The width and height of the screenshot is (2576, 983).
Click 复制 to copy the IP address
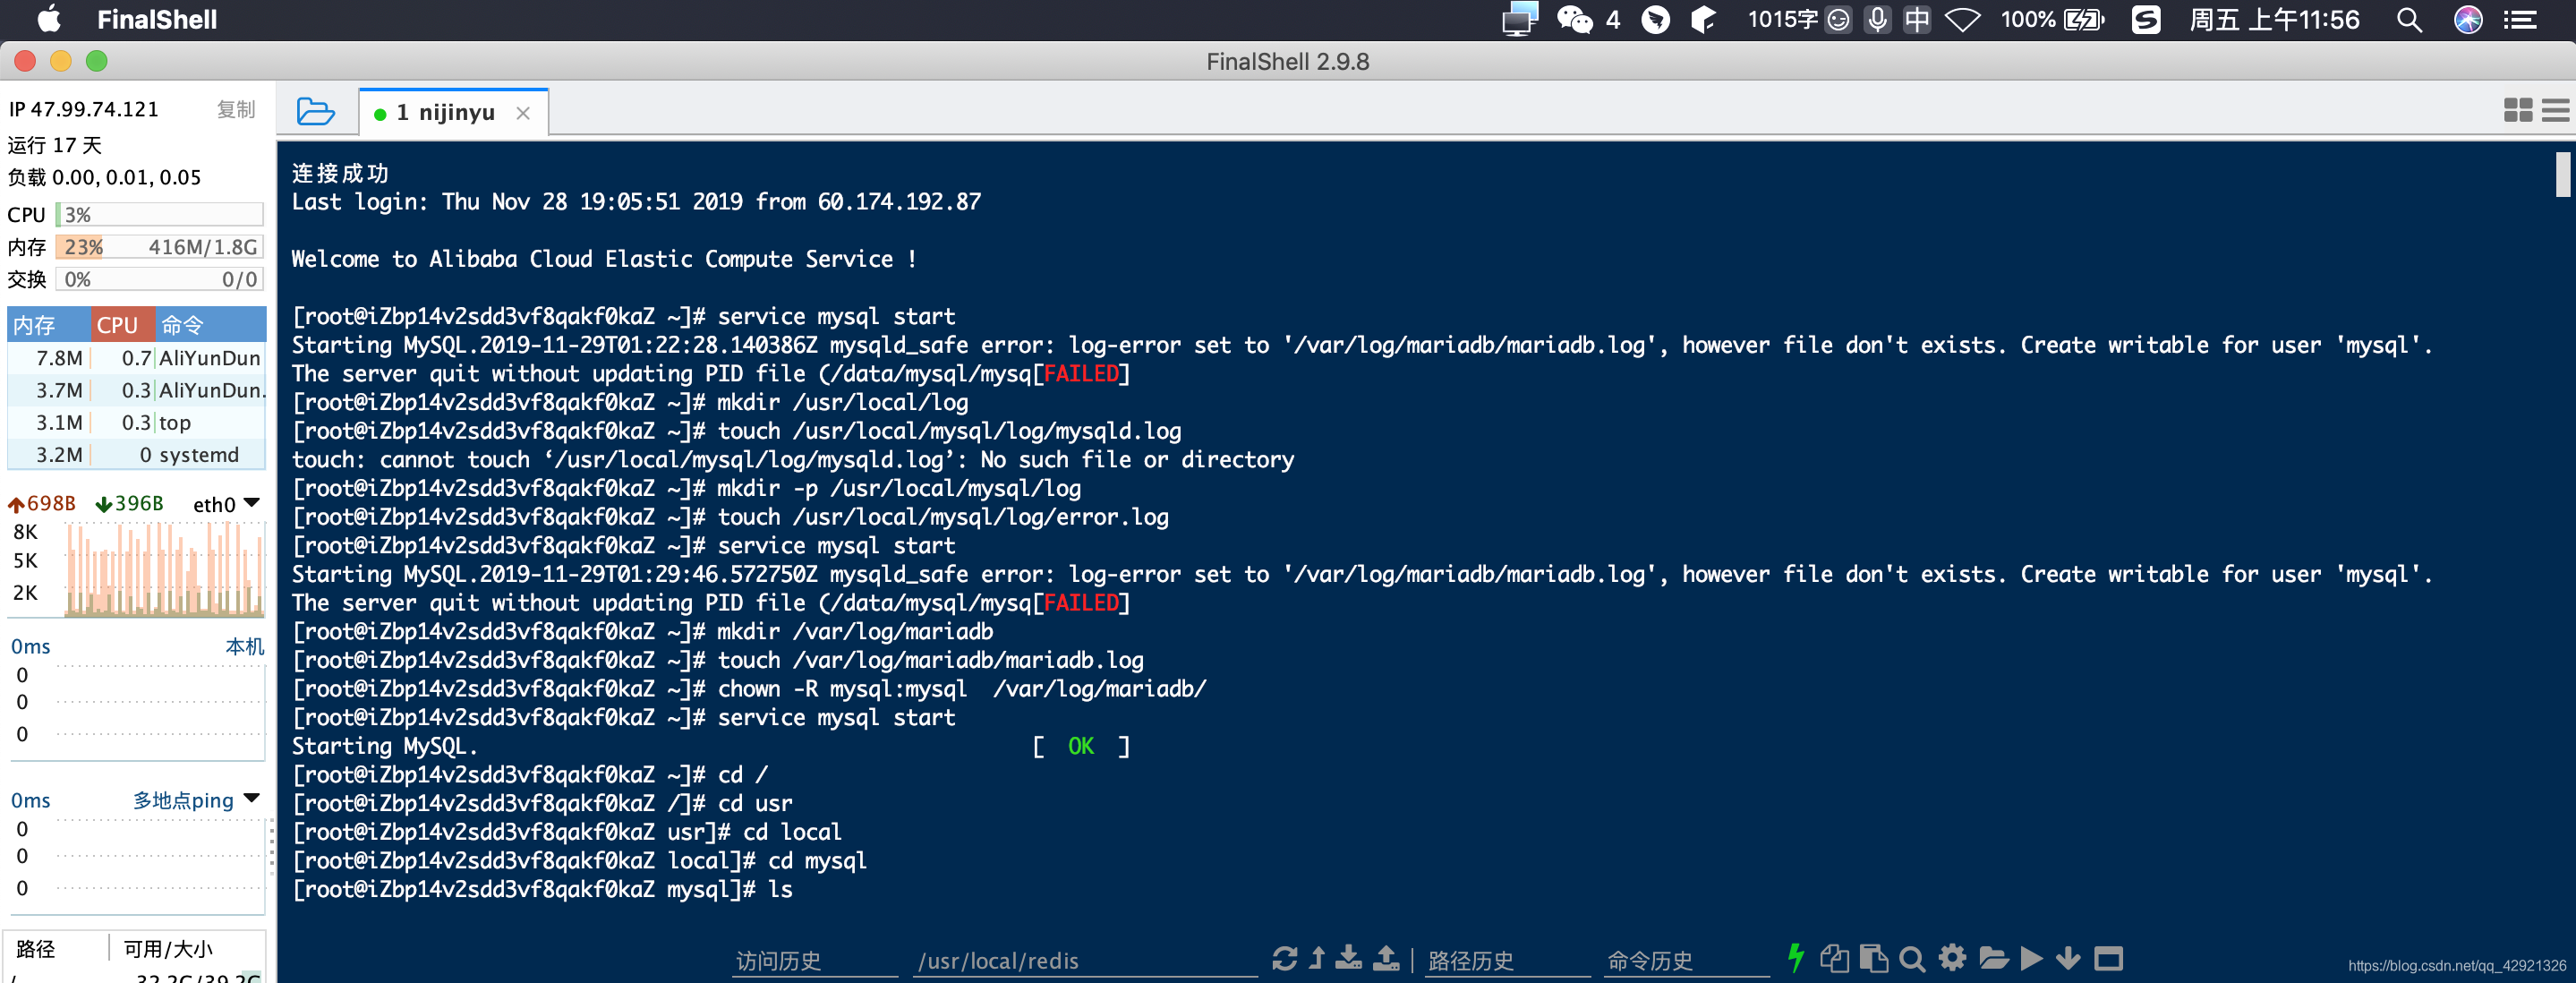tap(236, 109)
